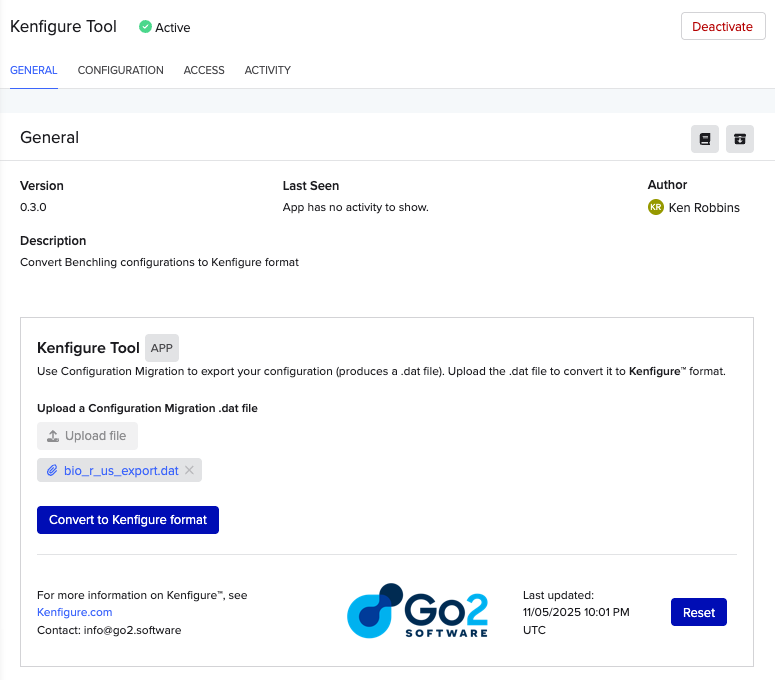This screenshot has width=775, height=680.
Task: Open the Configuration tab
Action: [120, 71]
